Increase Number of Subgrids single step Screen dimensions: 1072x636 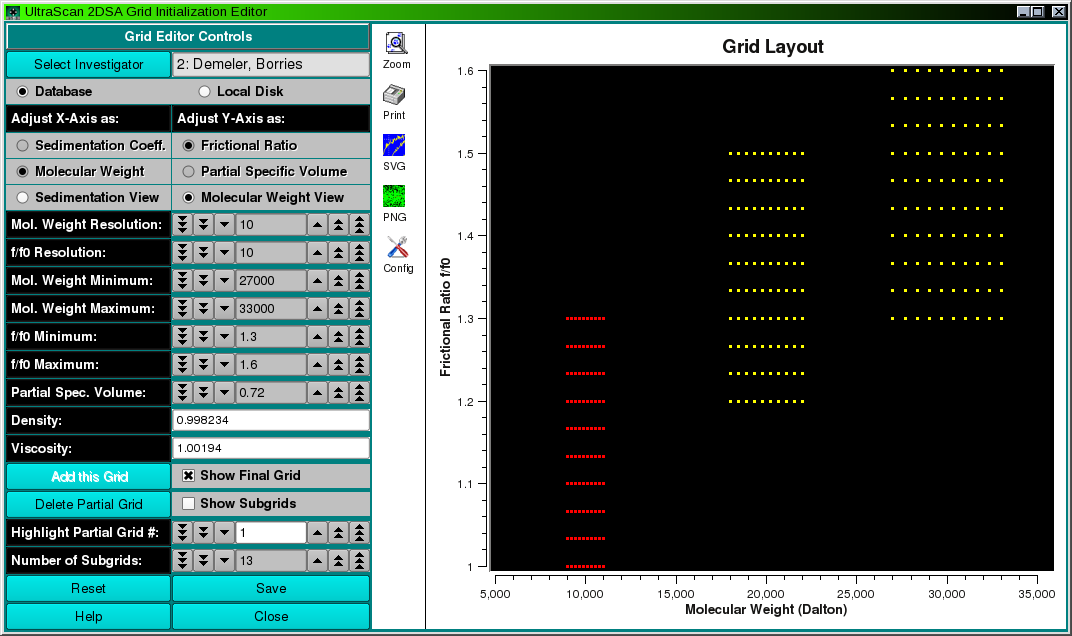click(317, 560)
